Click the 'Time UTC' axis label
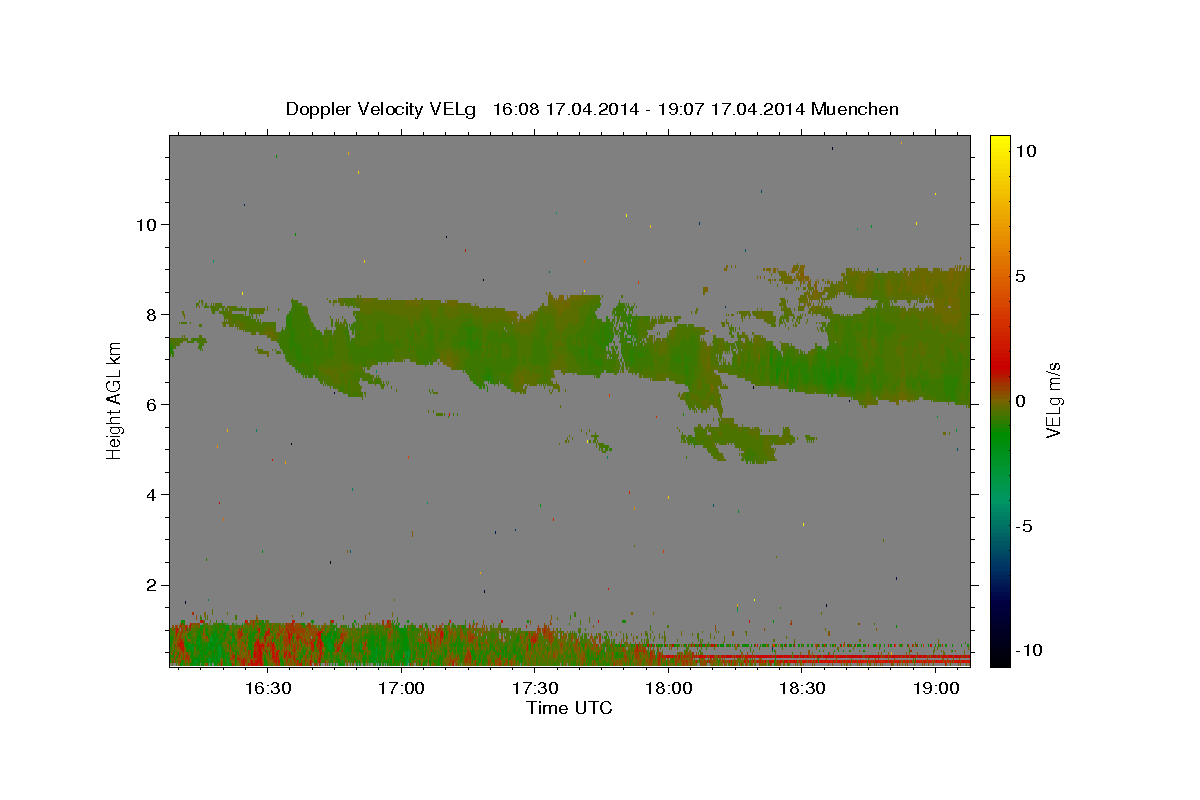1200x800 pixels. click(569, 708)
